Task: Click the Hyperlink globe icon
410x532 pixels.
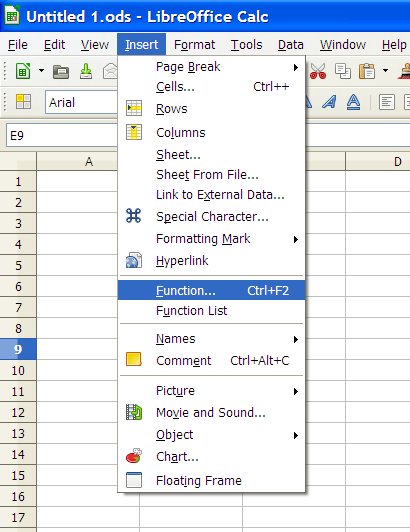Action: pyautogui.click(x=134, y=261)
